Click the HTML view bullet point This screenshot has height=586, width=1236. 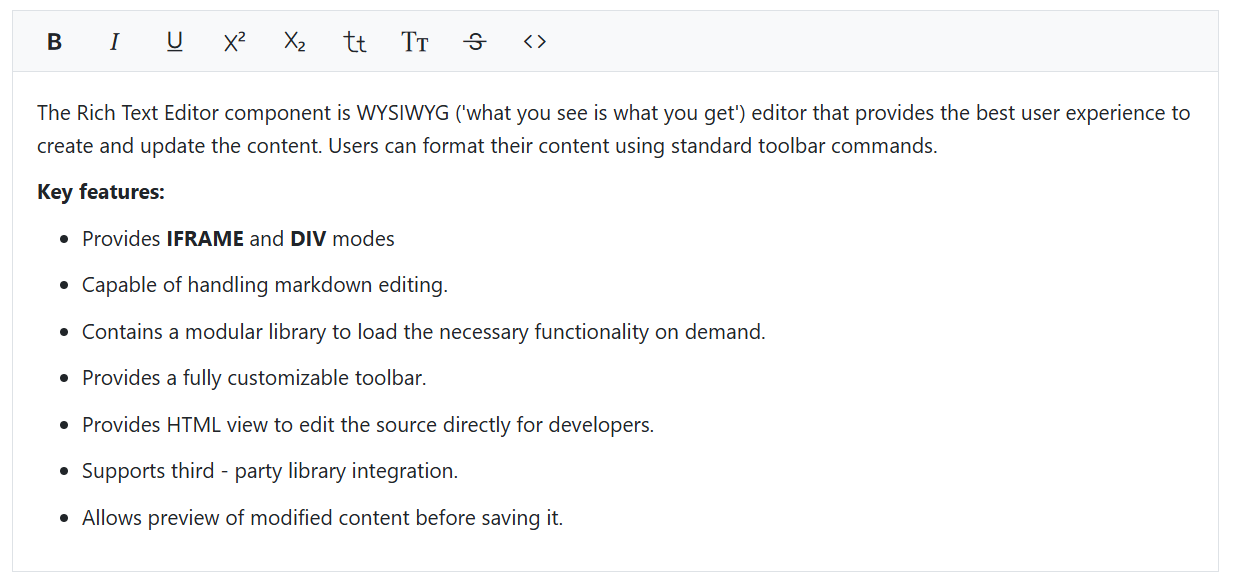(x=367, y=424)
